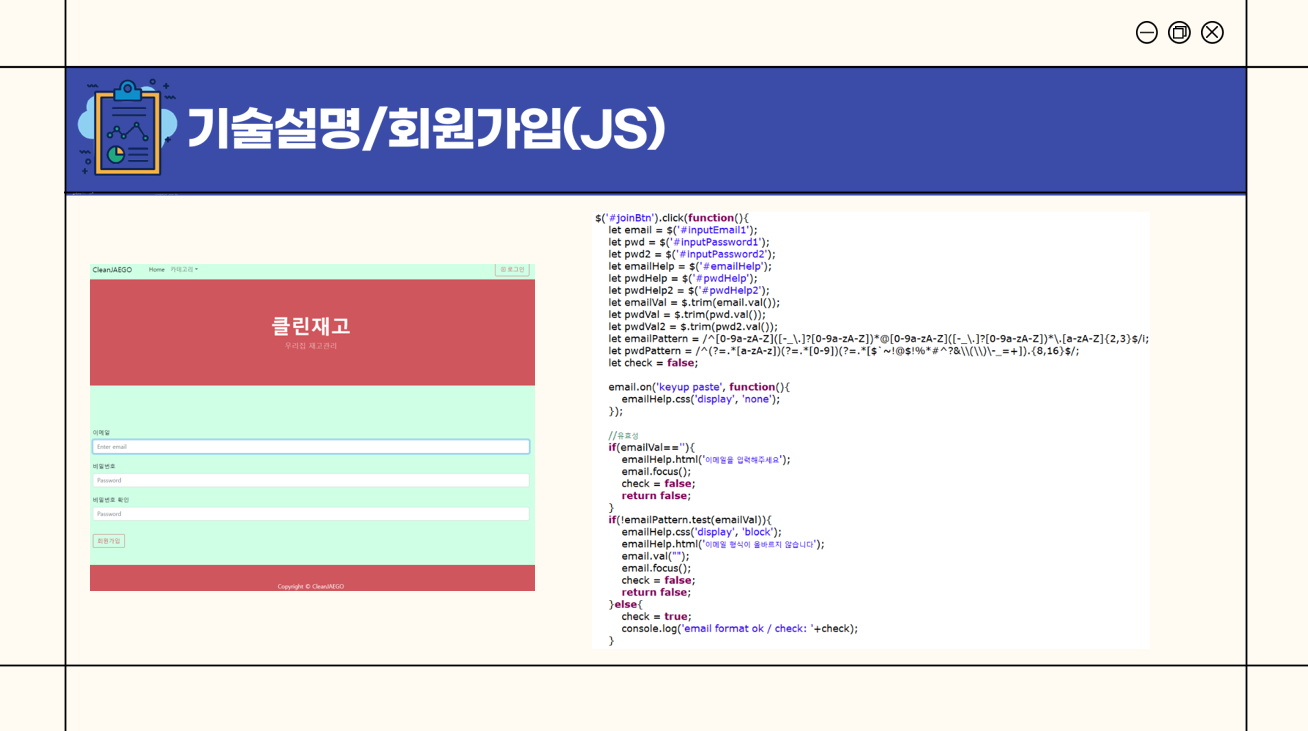This screenshot has width=1308, height=731.
Task: Select Home in the CleanJAEGO navbar
Action: pos(156,269)
